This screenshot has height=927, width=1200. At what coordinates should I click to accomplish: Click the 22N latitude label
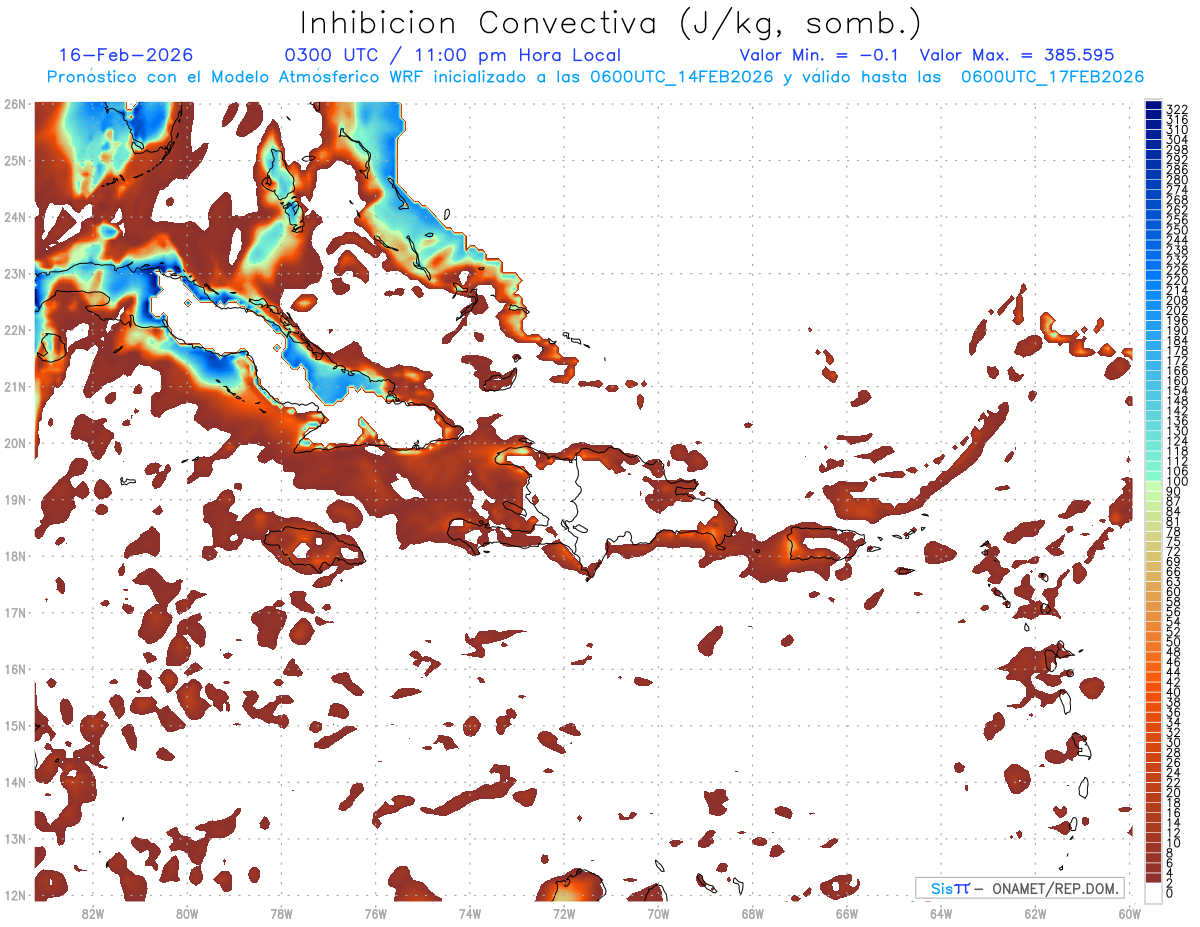click(x=15, y=330)
